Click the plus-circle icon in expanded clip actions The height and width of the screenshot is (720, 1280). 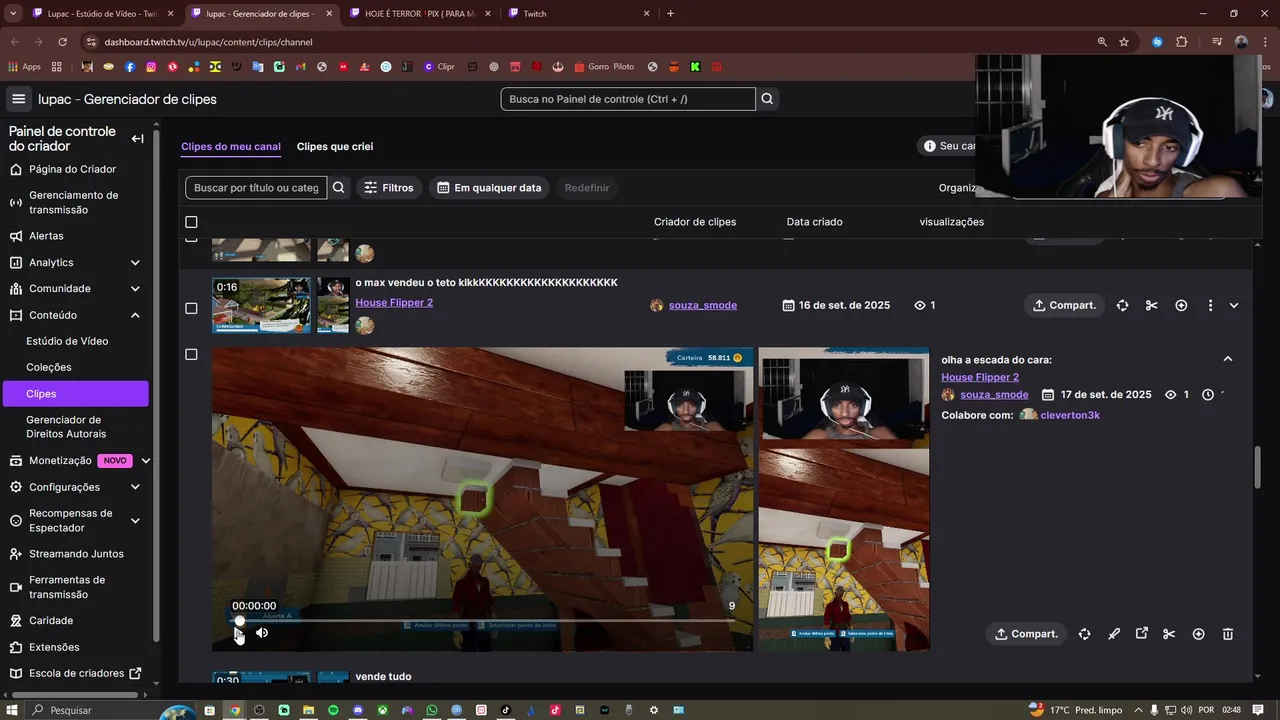pos(1198,634)
